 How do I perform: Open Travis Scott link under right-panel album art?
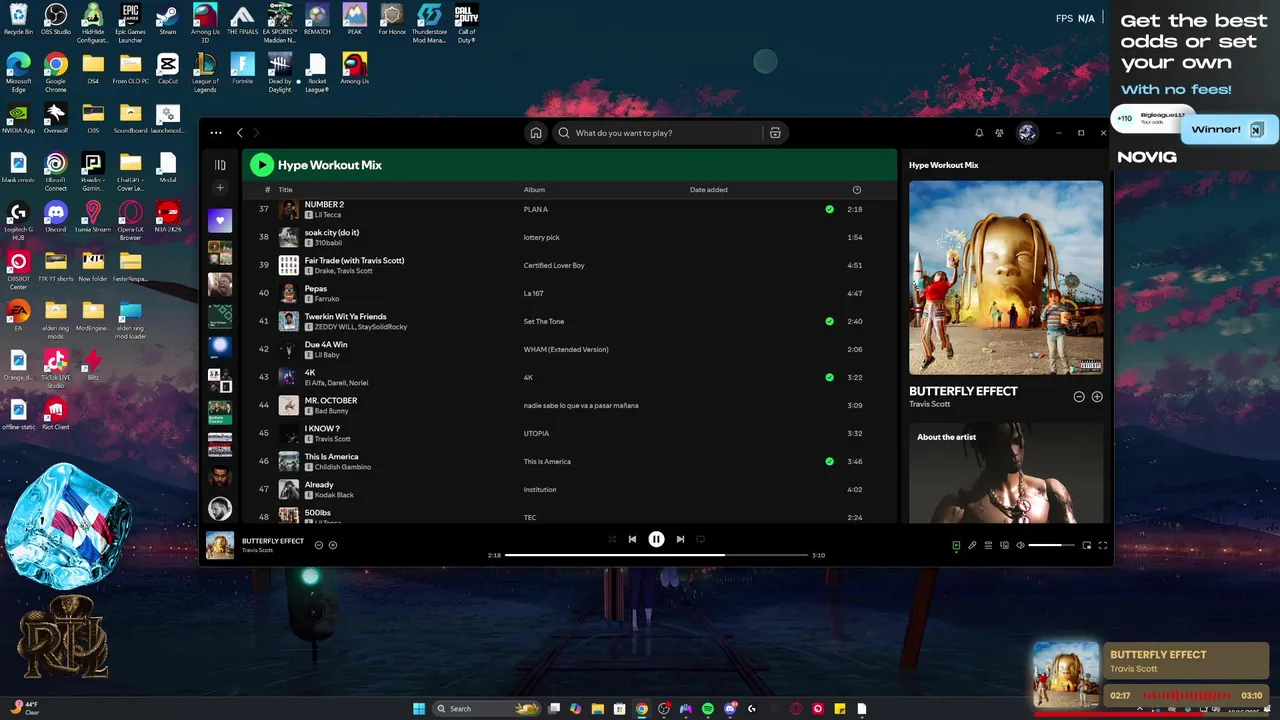coord(929,404)
